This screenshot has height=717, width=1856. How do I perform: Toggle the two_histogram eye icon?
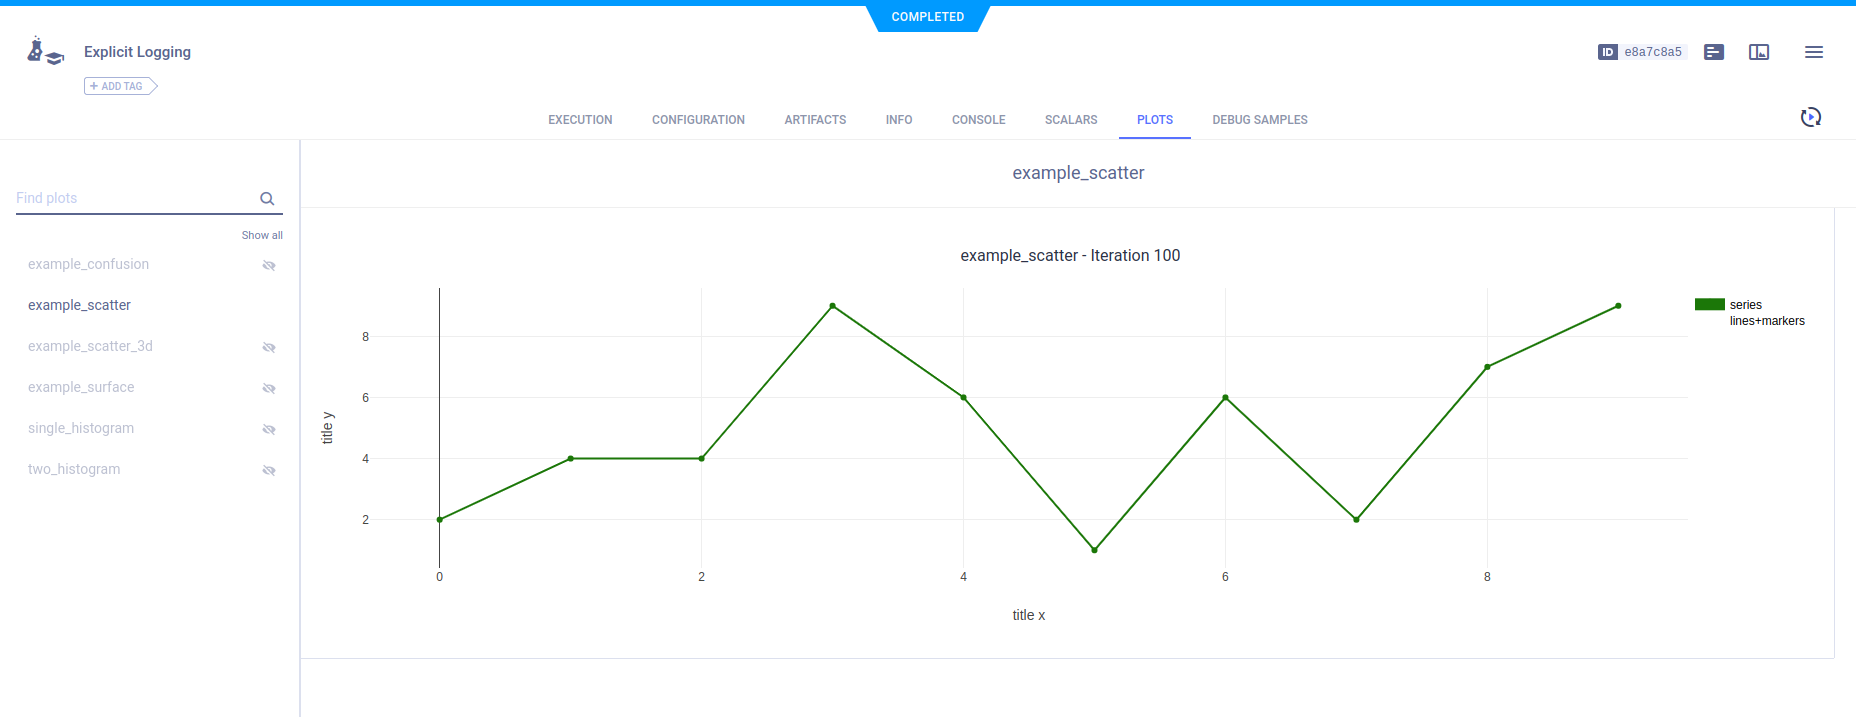269,470
